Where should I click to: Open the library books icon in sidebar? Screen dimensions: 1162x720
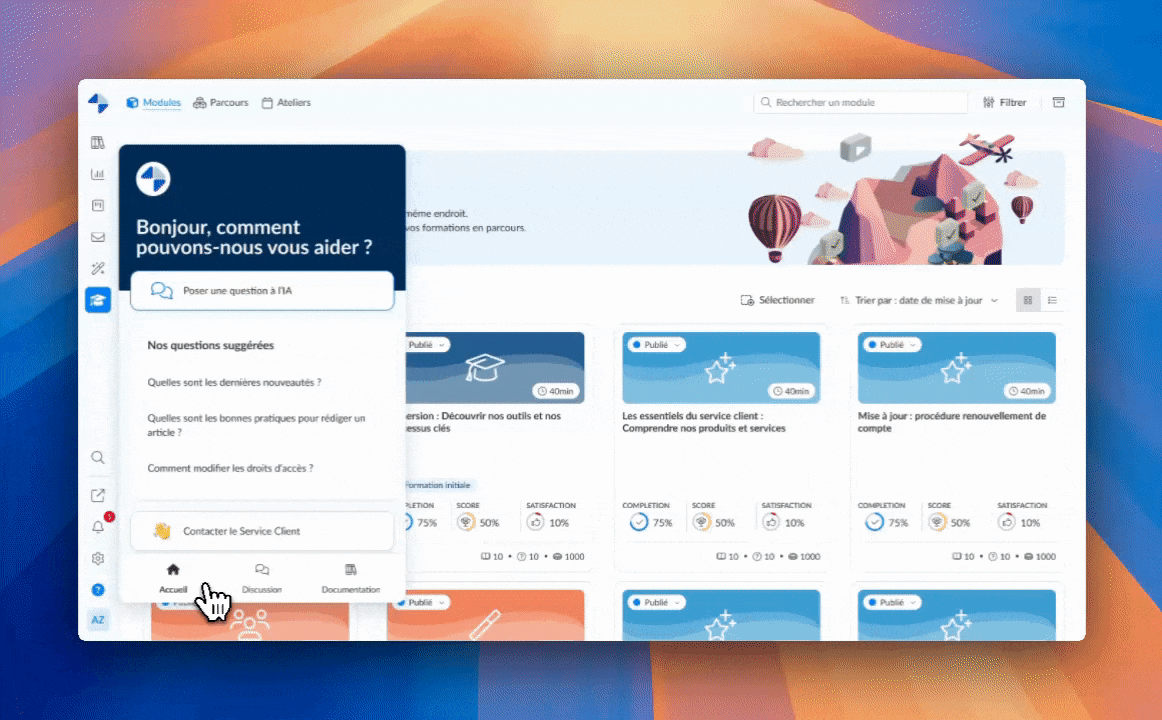tap(98, 143)
